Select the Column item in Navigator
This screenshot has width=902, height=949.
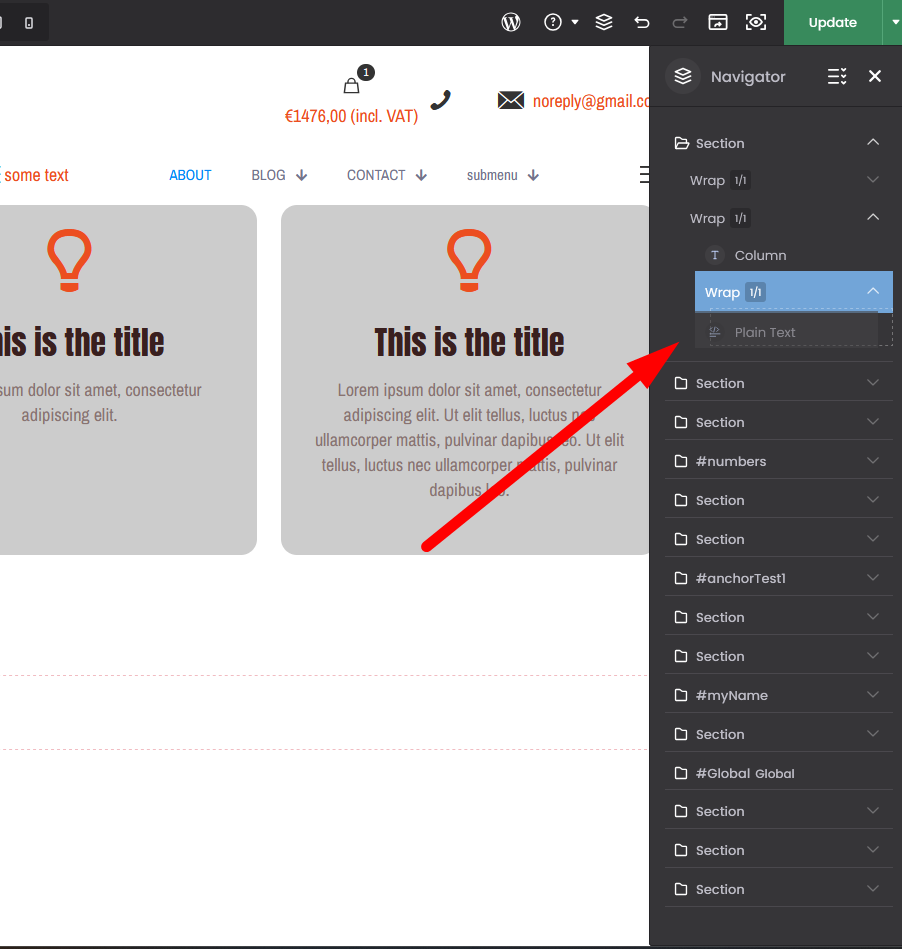[x=760, y=255]
